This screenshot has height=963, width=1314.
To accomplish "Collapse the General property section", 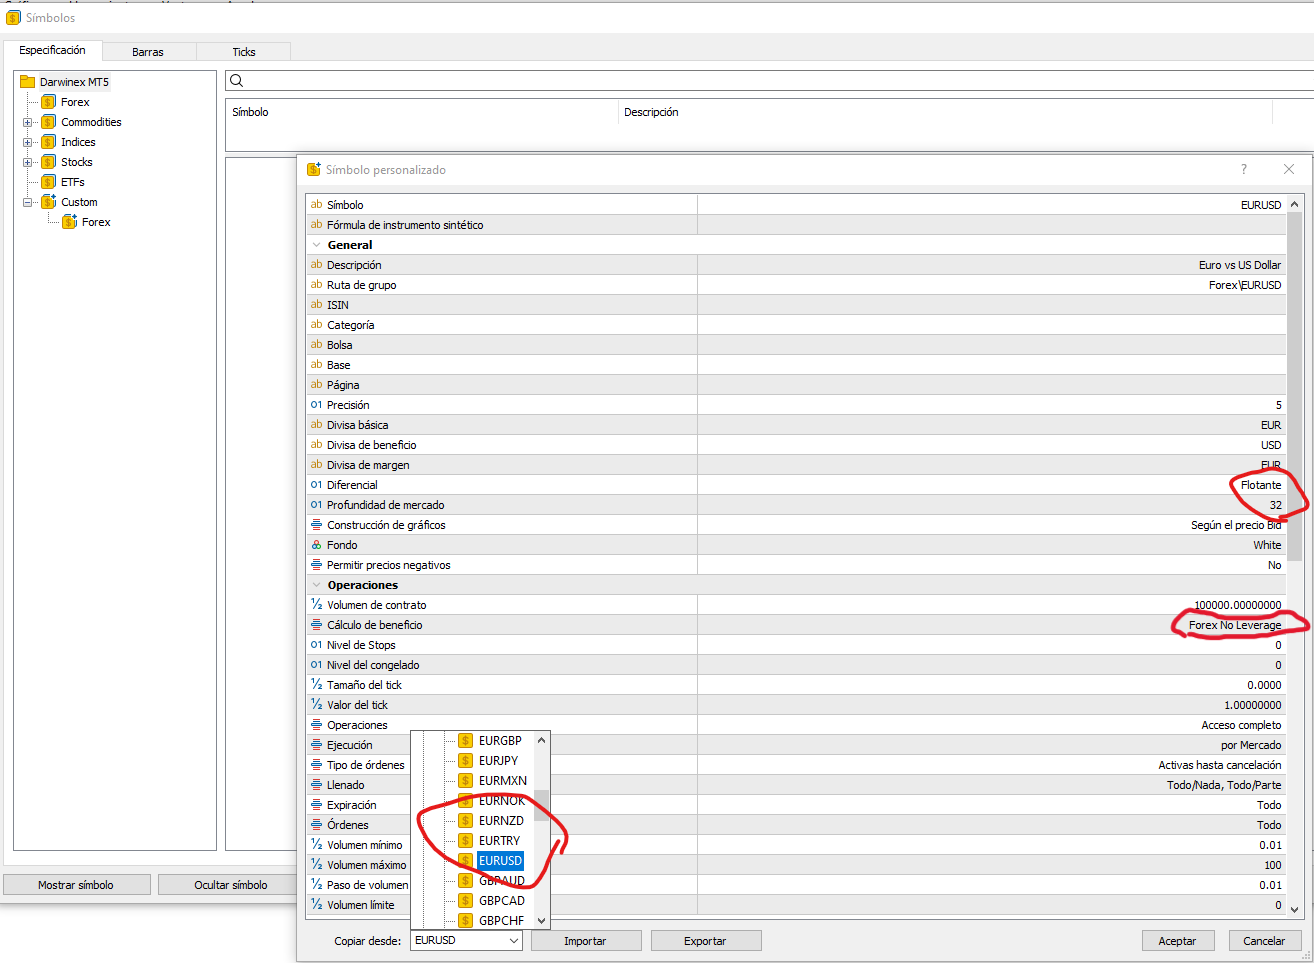I will (x=317, y=245).
